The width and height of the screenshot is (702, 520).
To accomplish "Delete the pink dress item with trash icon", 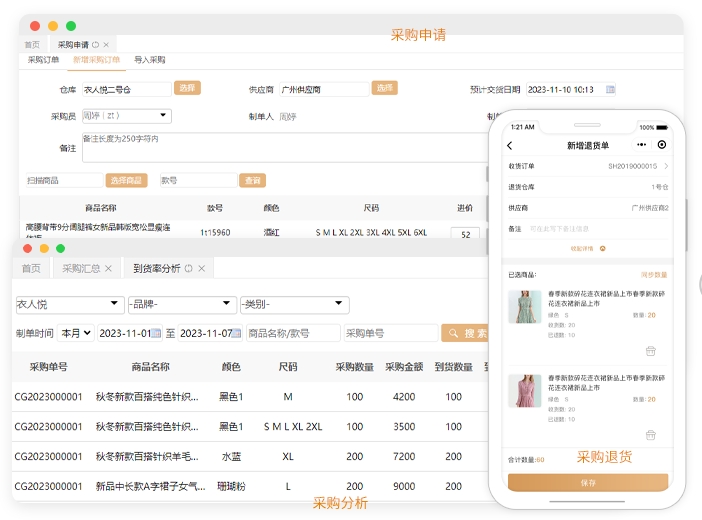I will click(651, 435).
